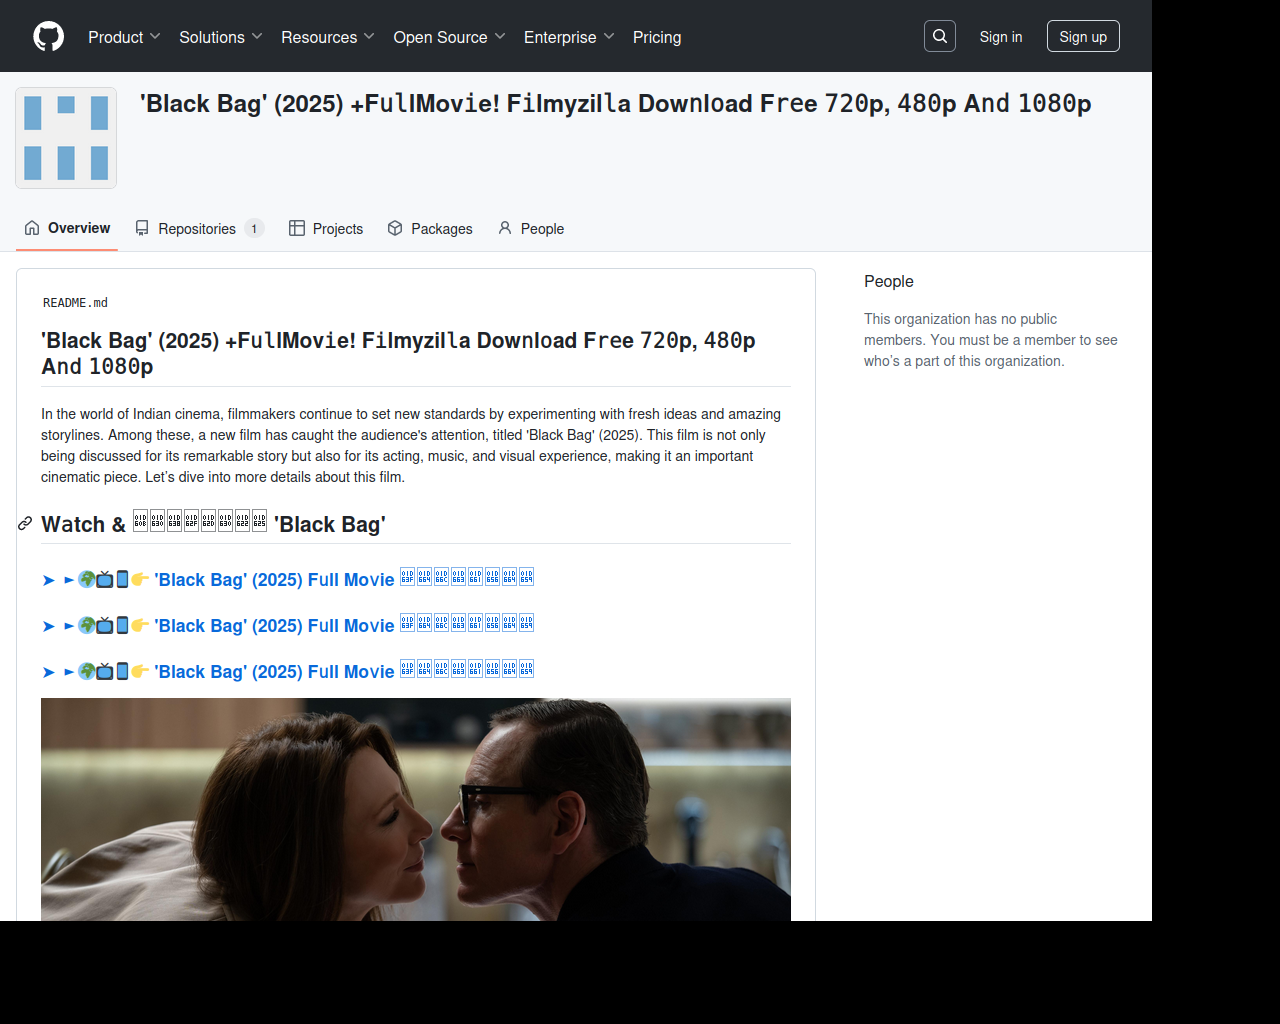
Task: Click the heading anchor link icon
Action: [25, 524]
